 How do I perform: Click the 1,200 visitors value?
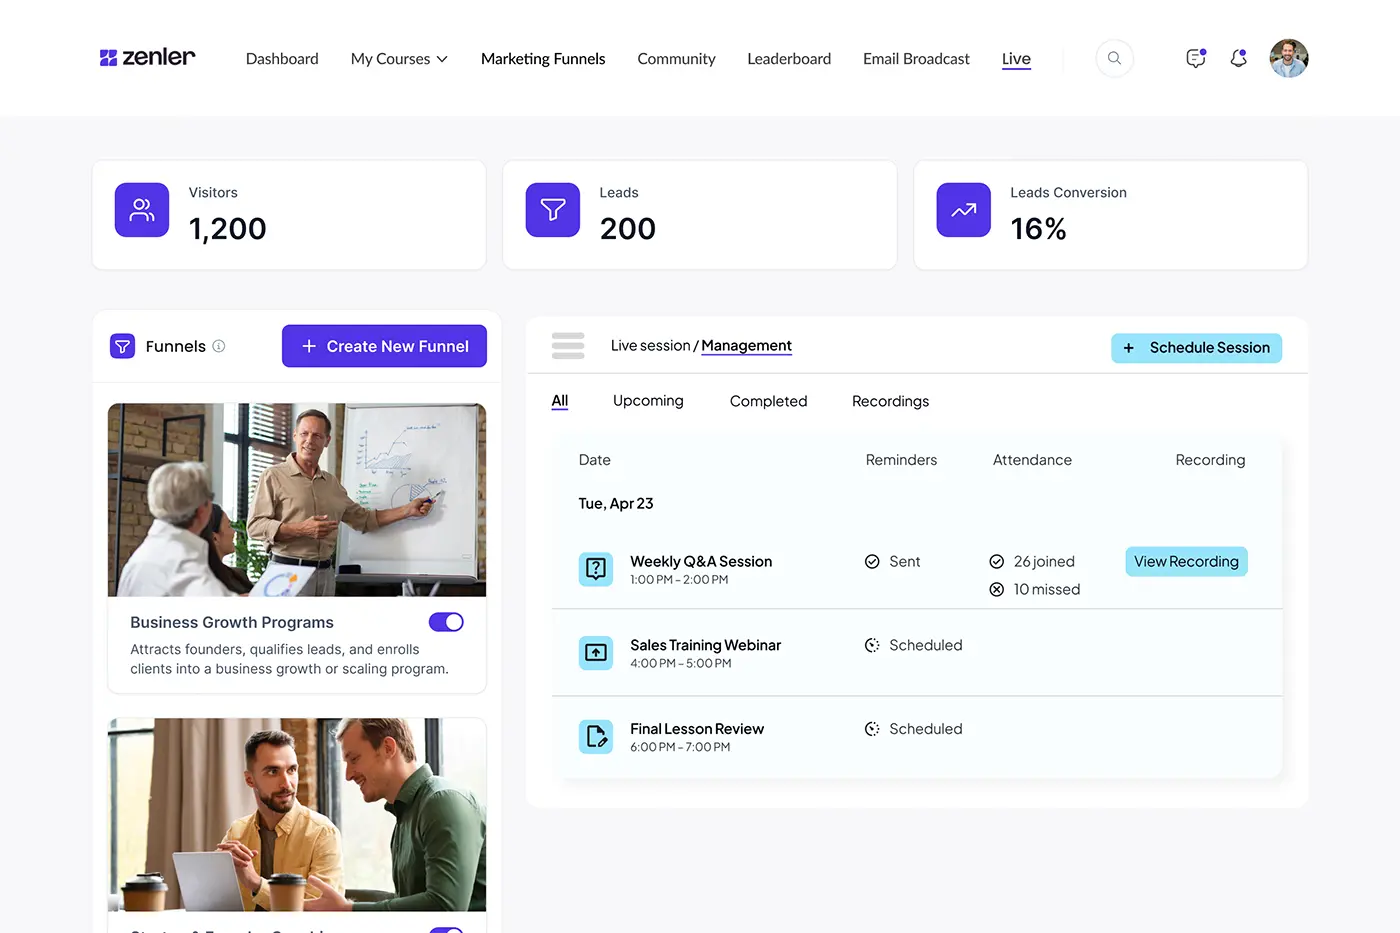(x=228, y=229)
